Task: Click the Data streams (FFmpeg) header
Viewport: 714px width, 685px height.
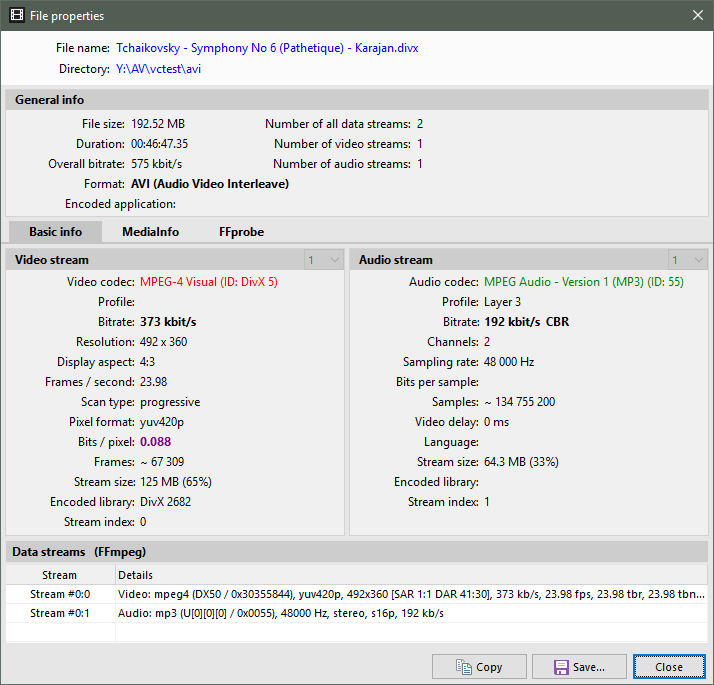Action: click(x=357, y=552)
